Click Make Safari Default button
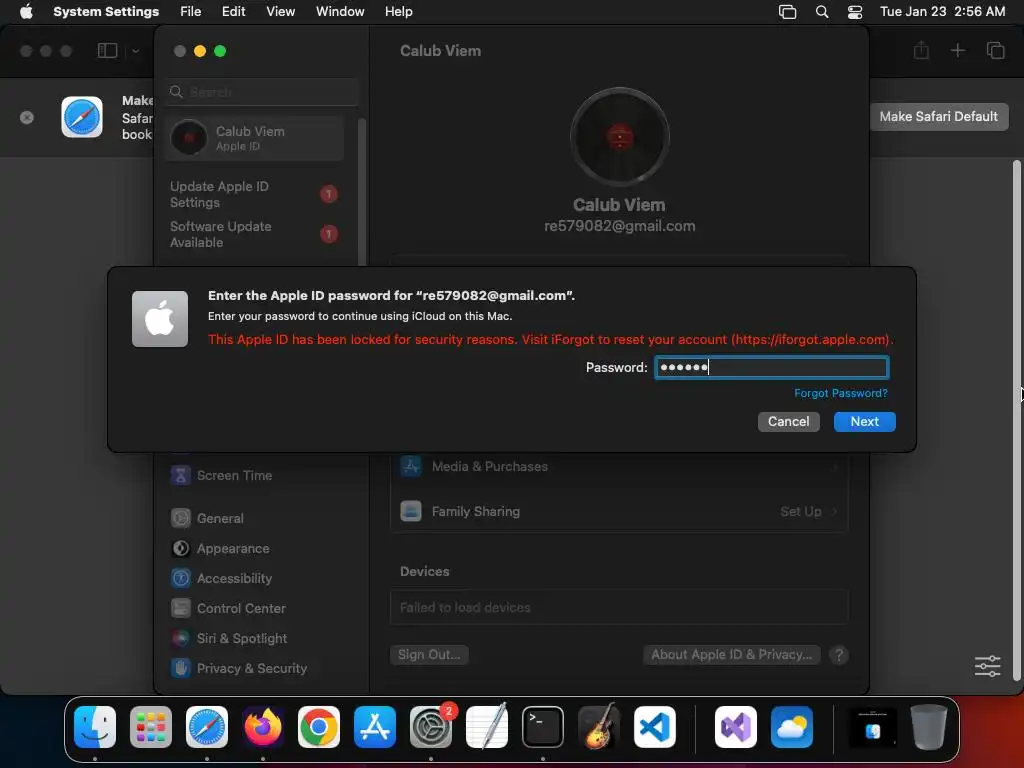The height and width of the screenshot is (768, 1024). point(938,116)
